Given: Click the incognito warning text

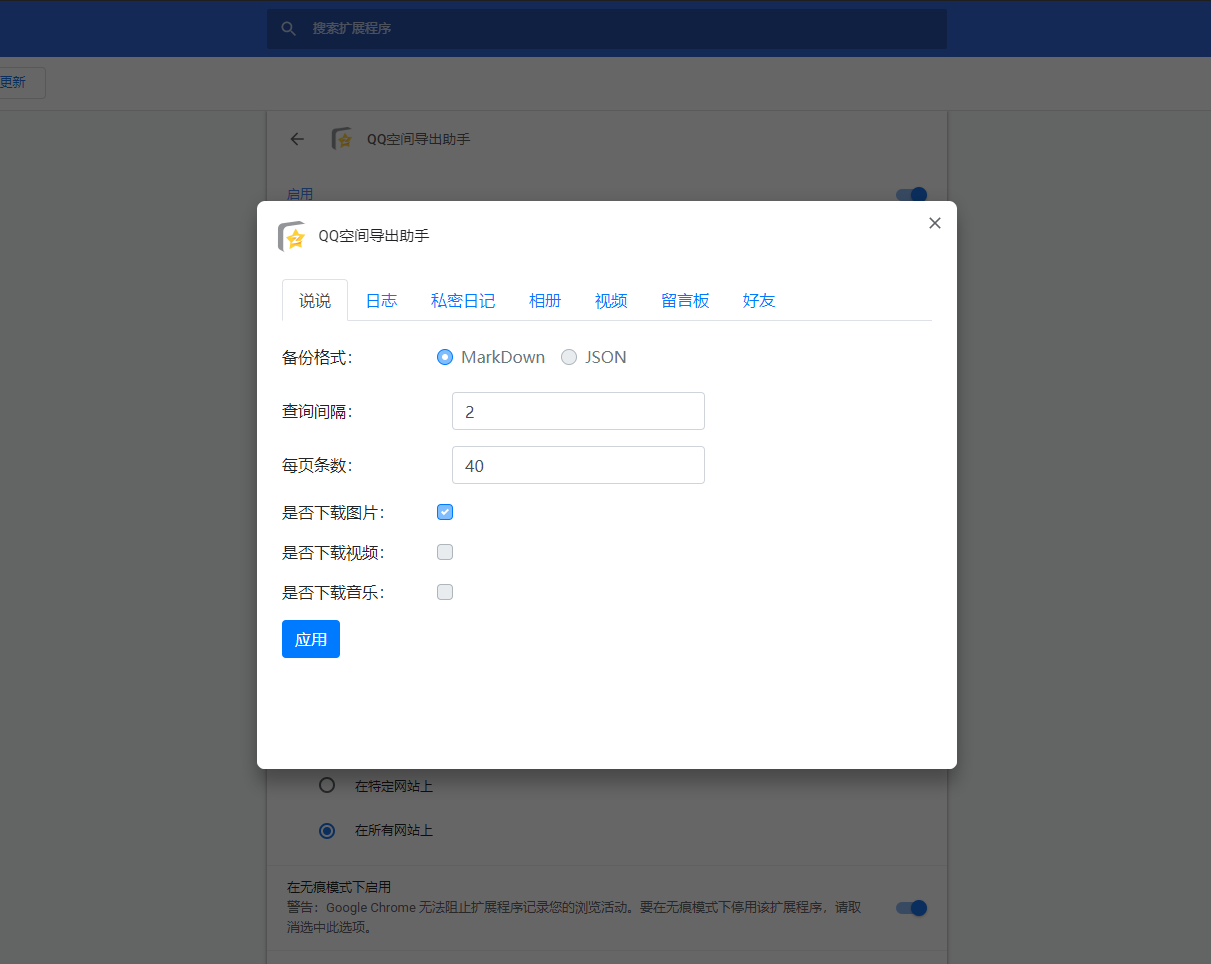Looking at the screenshot, I should tap(574, 917).
